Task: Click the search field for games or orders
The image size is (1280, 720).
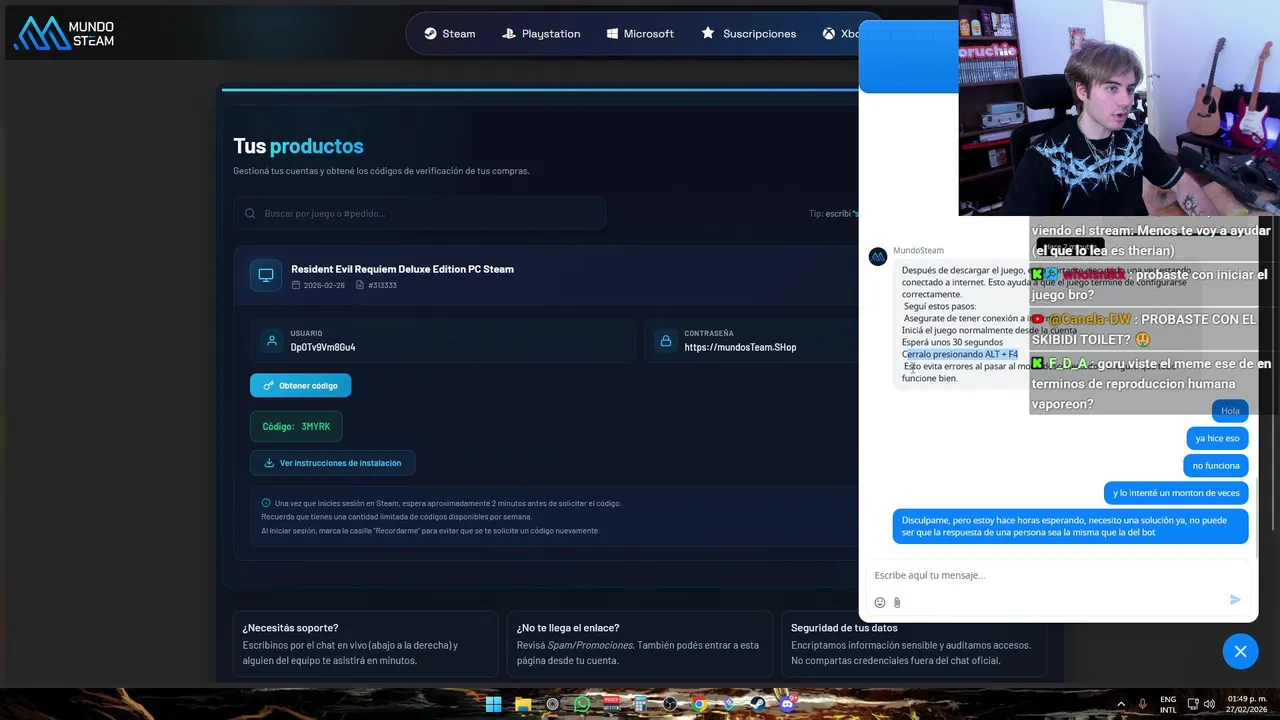Action: tap(420, 213)
